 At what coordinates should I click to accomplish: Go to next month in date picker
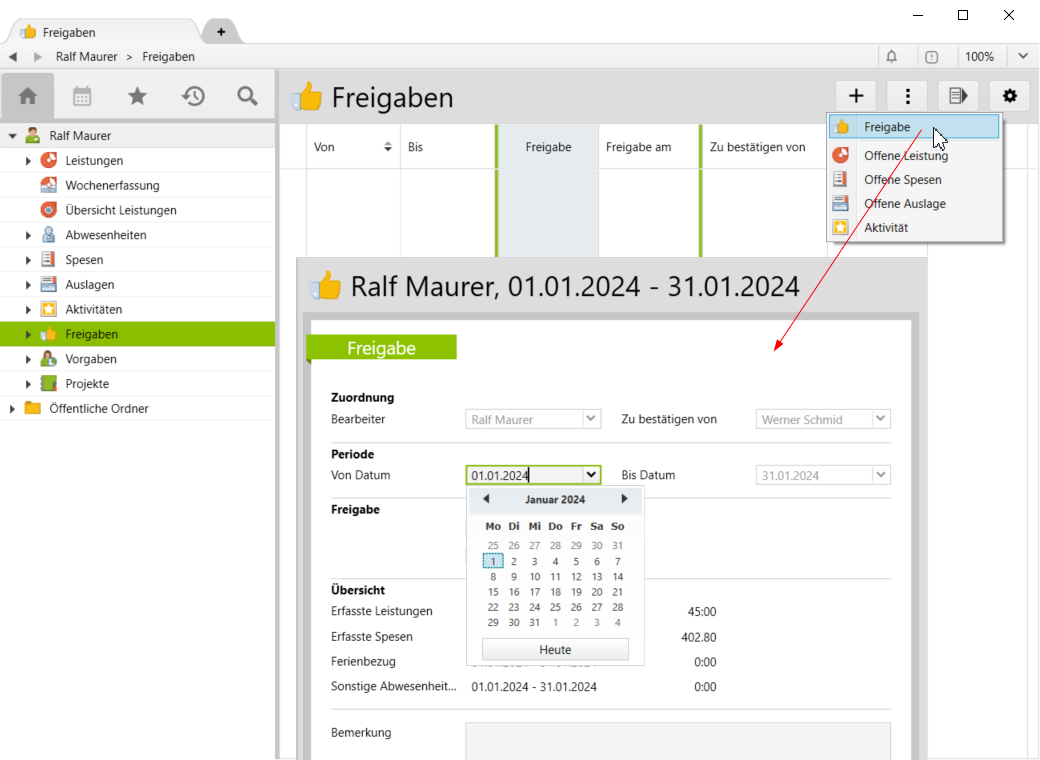625,499
